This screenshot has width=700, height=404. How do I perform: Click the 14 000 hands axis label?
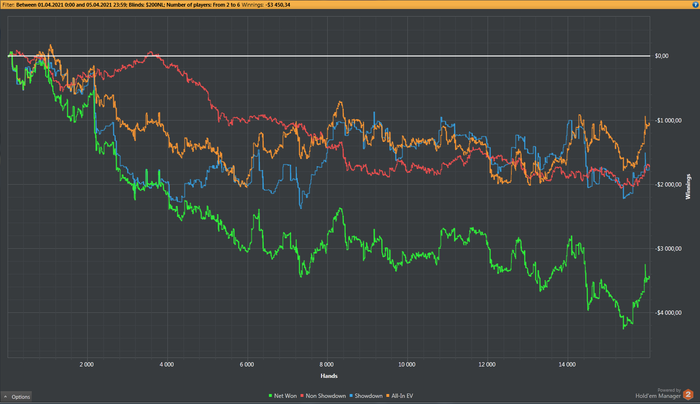567,365
